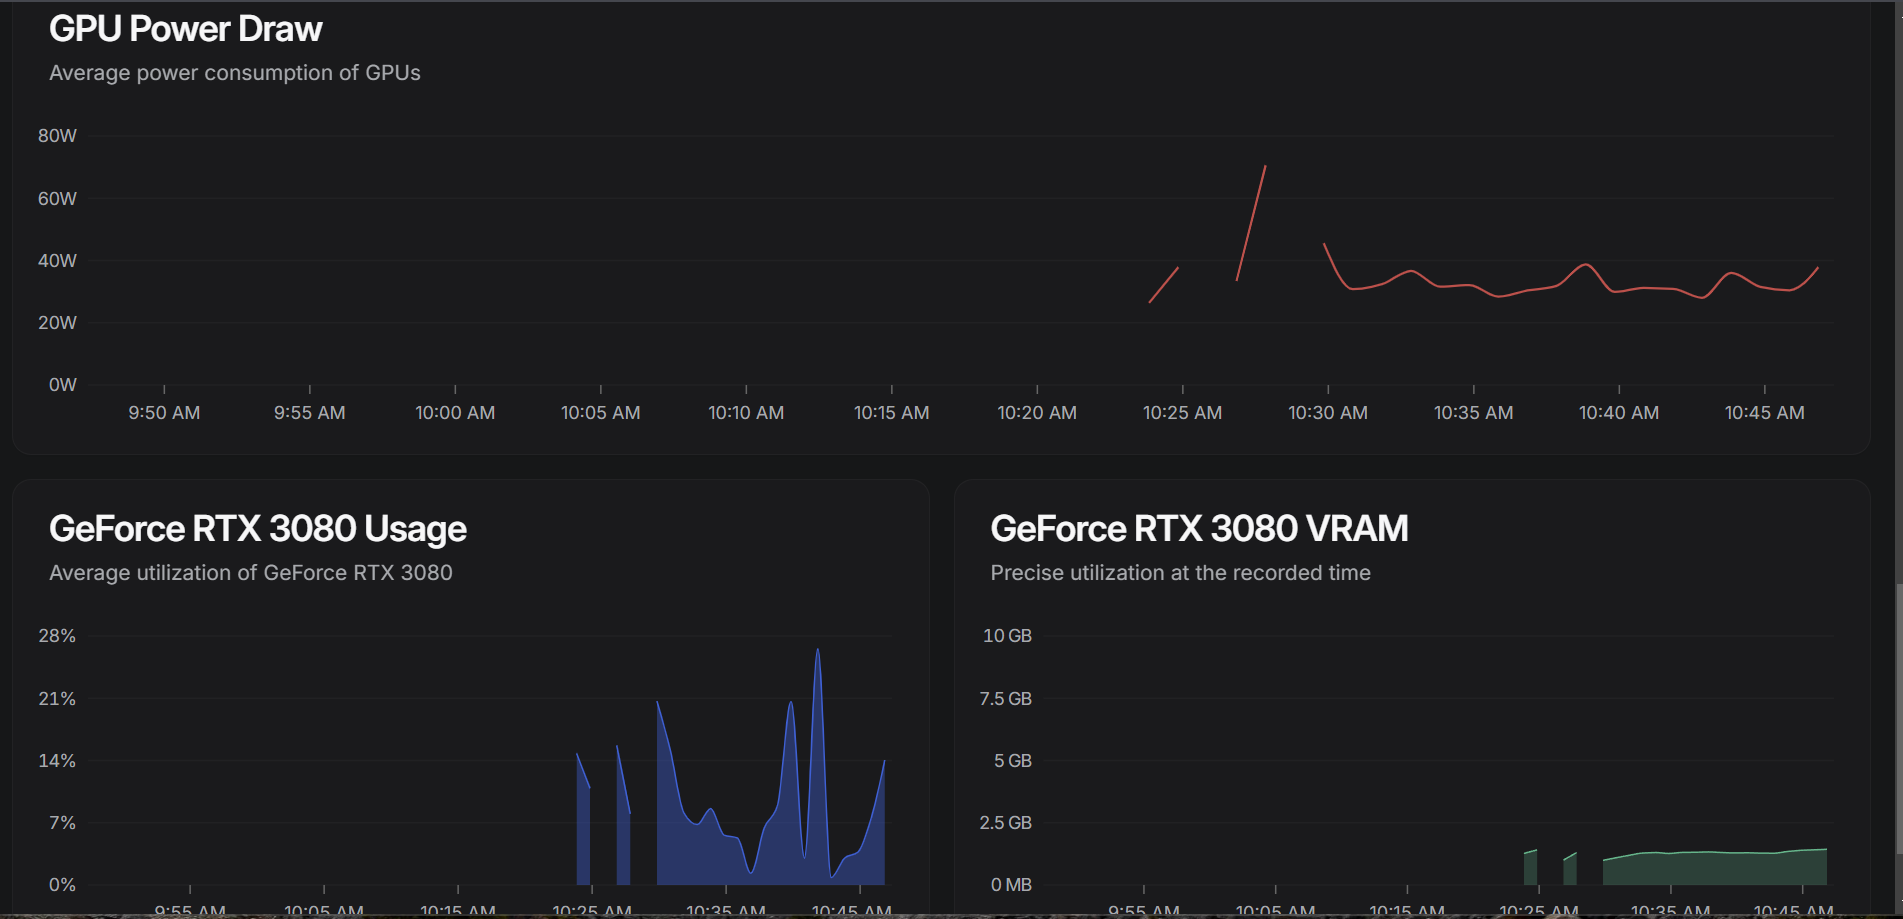Click the 7% axis label on Usage chart
Screen dimensions: 1903x919
62,822
